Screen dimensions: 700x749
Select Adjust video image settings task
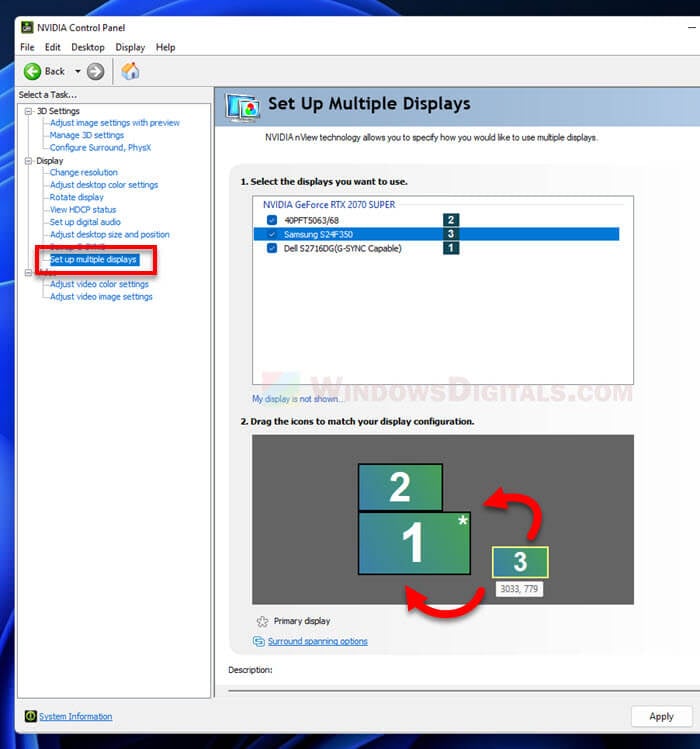click(101, 297)
